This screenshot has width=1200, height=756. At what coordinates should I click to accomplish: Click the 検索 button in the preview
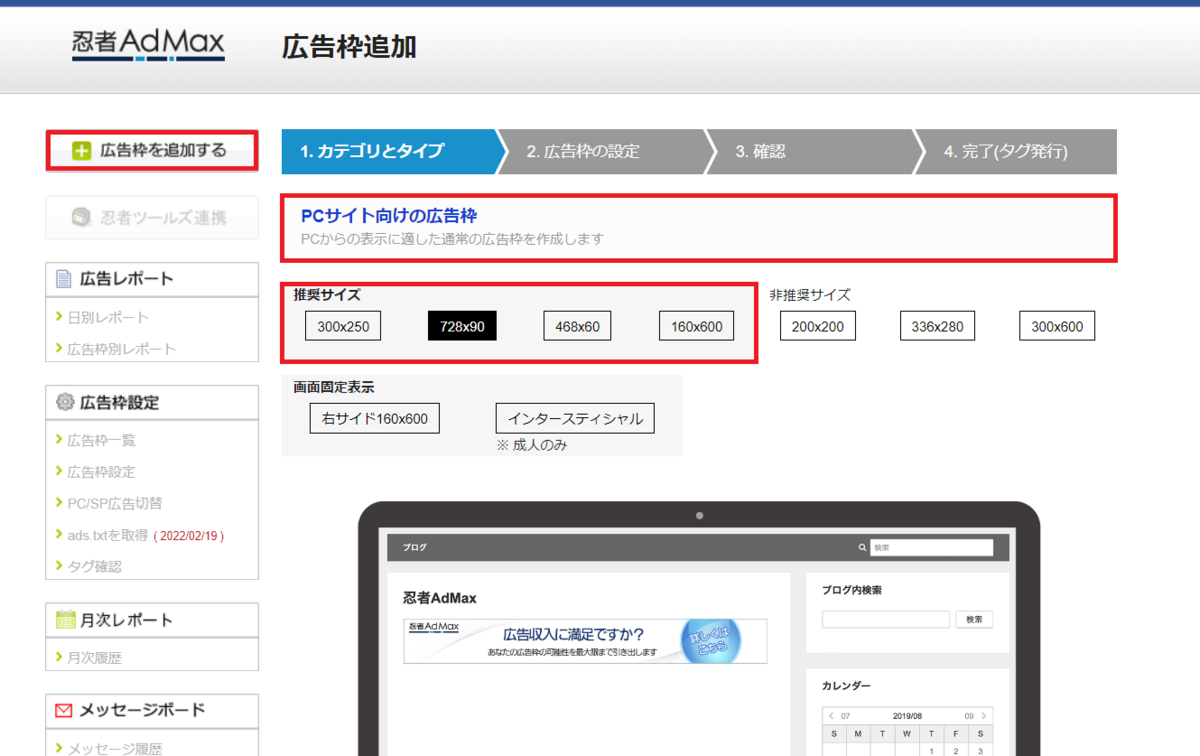click(975, 620)
